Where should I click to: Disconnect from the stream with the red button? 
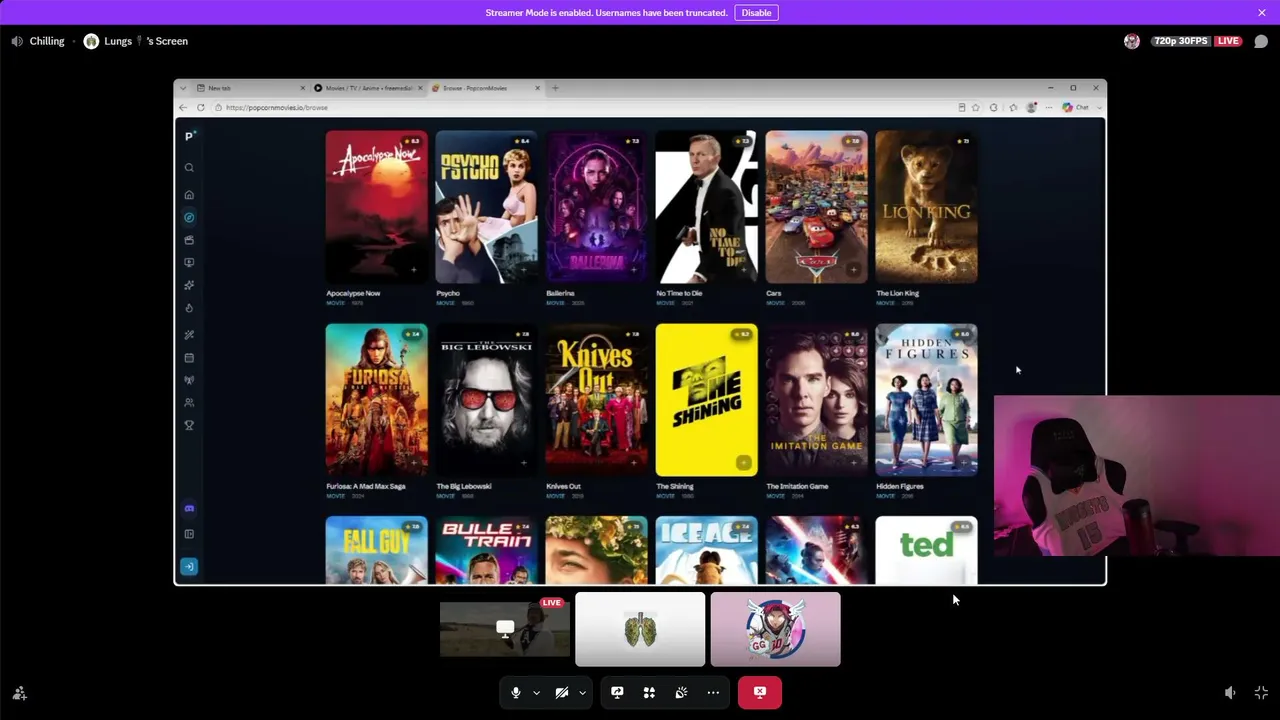pos(760,692)
